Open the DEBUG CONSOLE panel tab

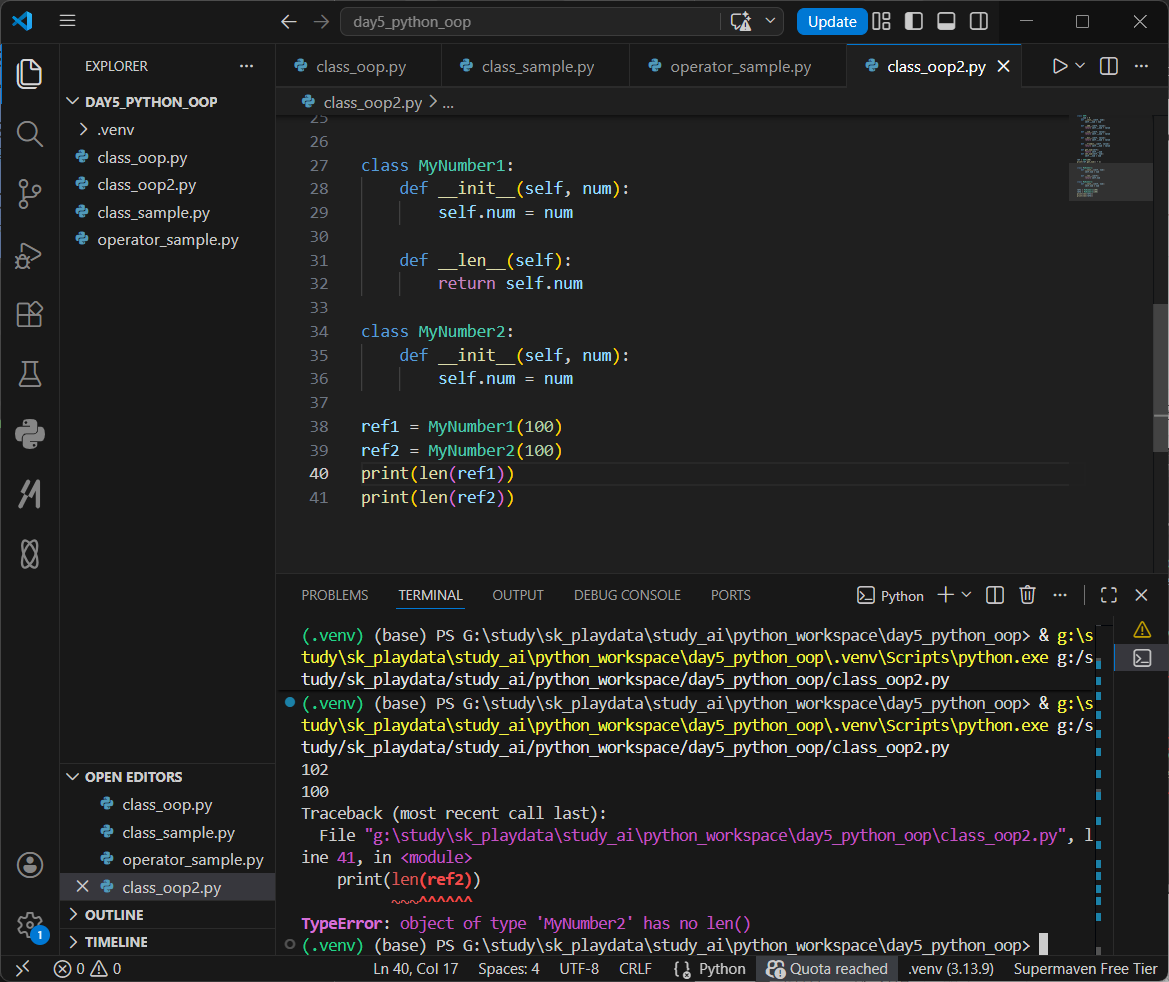(627, 595)
